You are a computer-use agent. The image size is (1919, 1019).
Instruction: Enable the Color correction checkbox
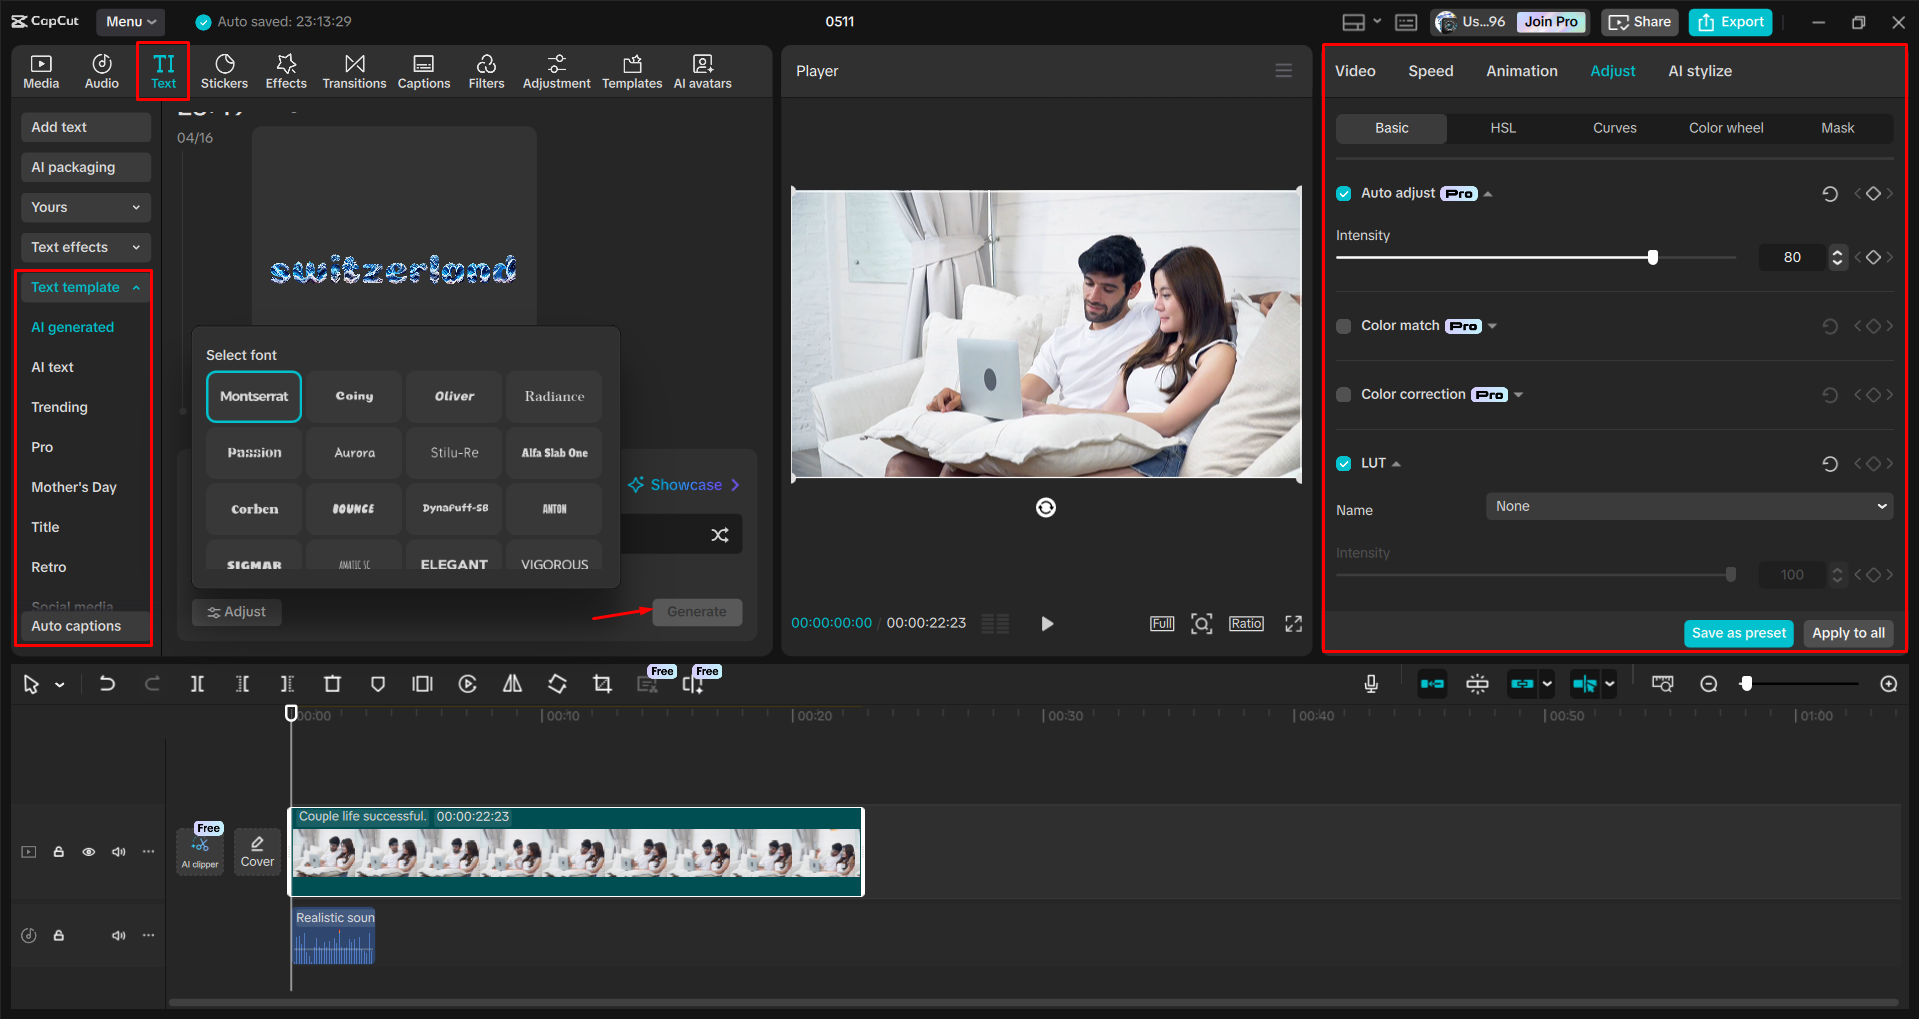click(1344, 395)
